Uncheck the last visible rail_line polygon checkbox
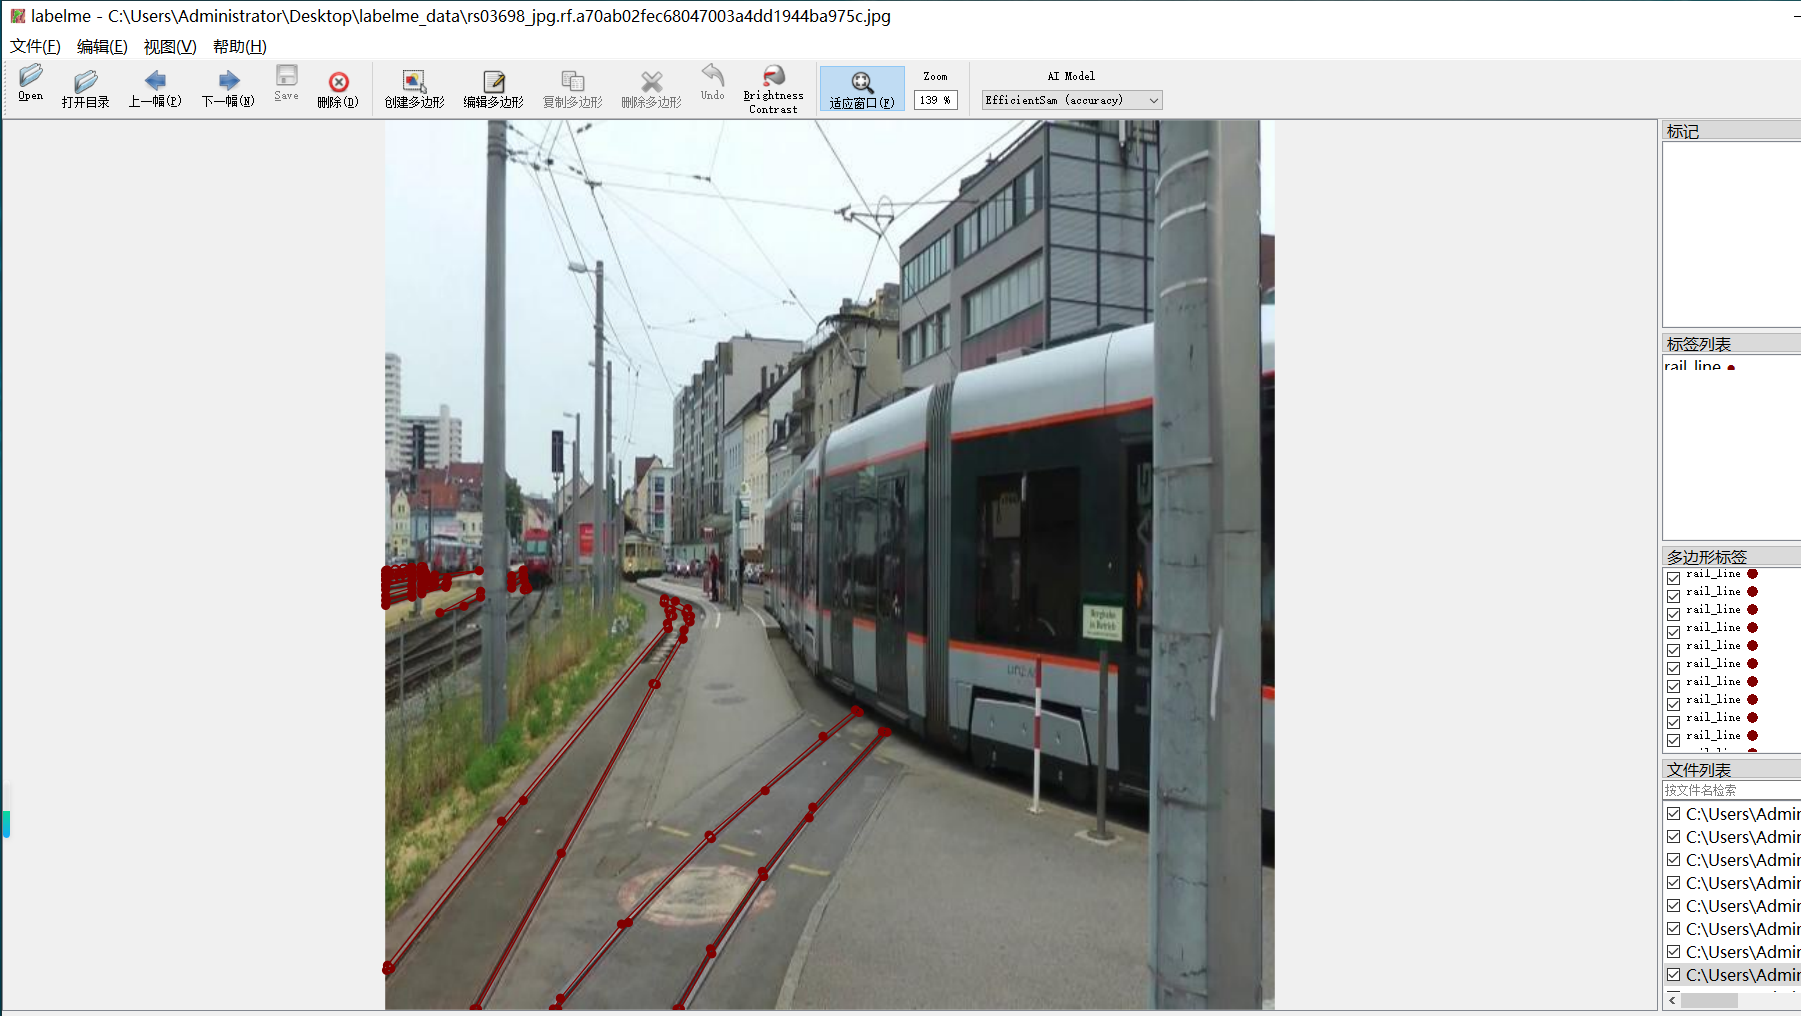 (x=1673, y=740)
